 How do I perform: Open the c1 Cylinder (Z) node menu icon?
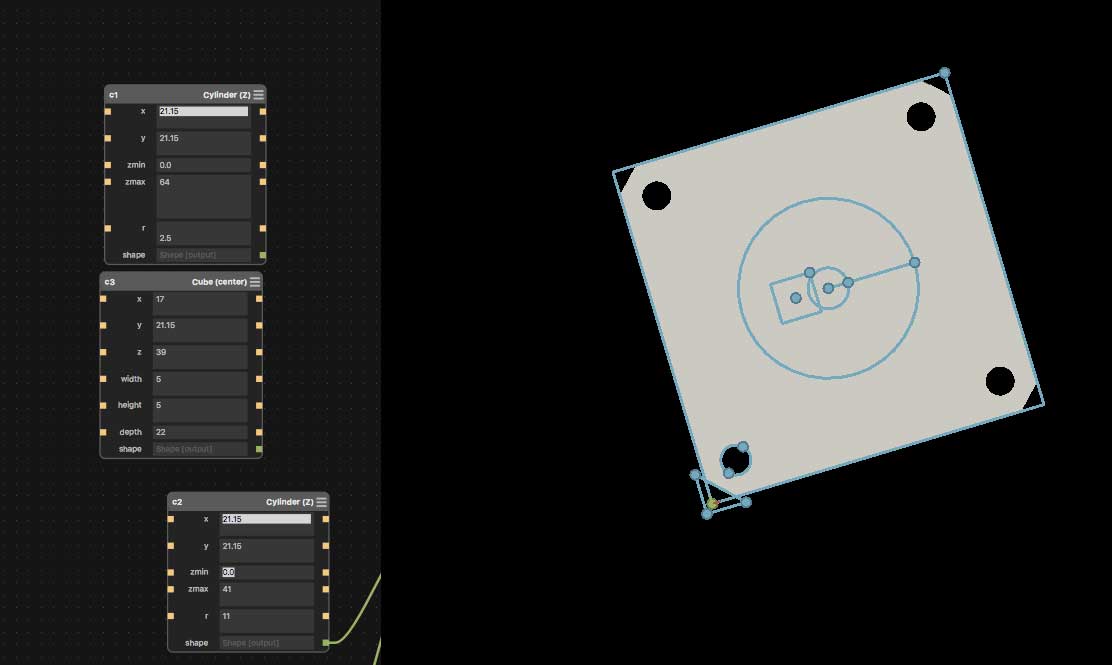259,94
